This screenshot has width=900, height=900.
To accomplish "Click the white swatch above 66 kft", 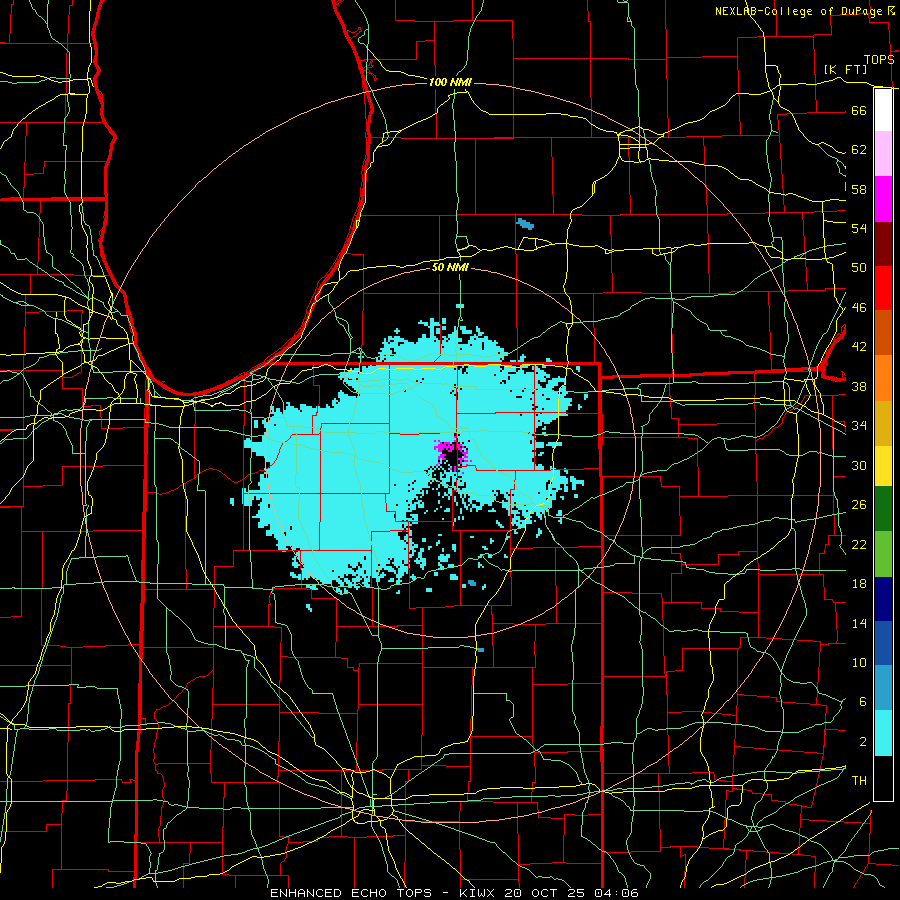I will click(883, 110).
